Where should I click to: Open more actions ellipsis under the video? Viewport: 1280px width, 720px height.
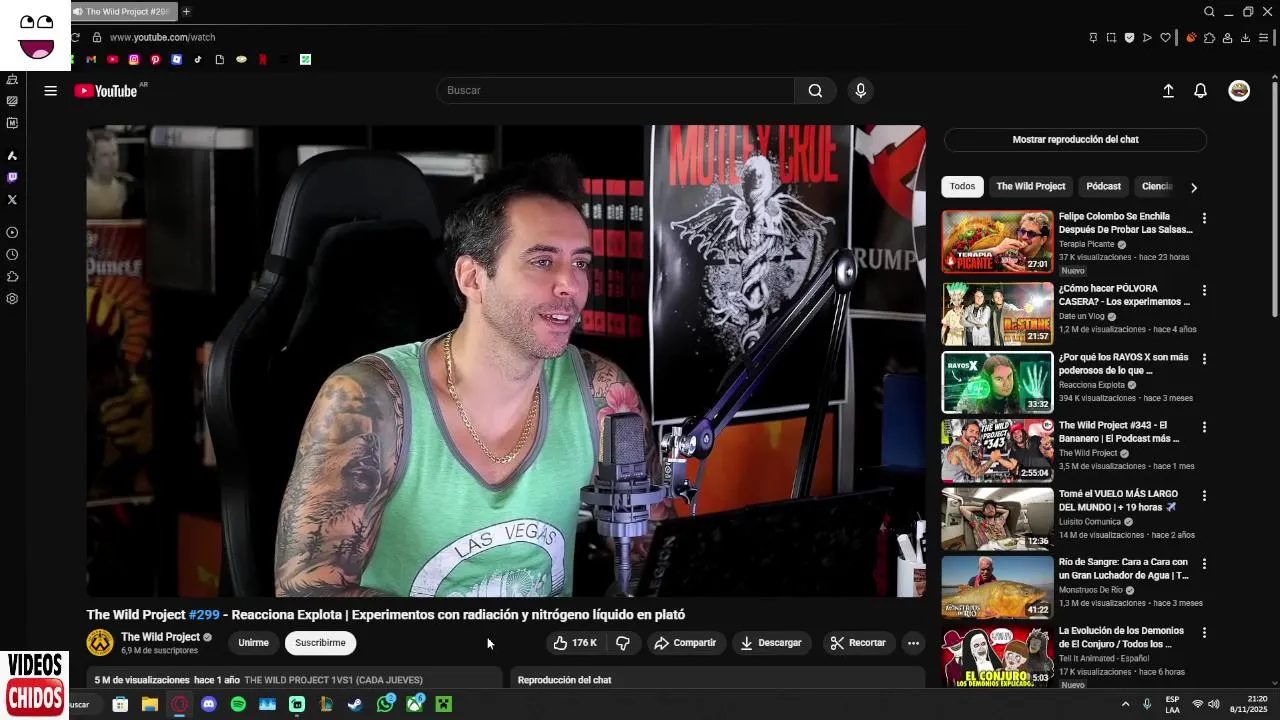coord(913,643)
